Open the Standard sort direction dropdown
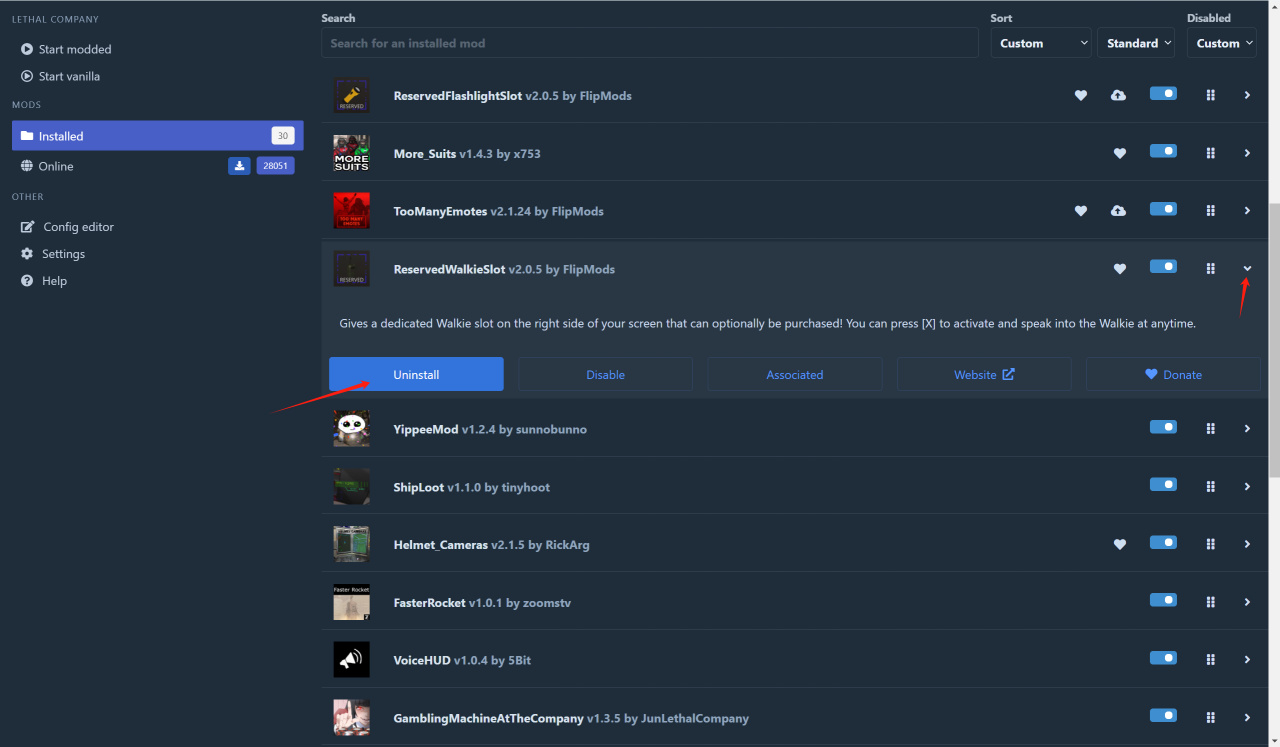Screen dimensions: 1280x747 click(1136, 43)
